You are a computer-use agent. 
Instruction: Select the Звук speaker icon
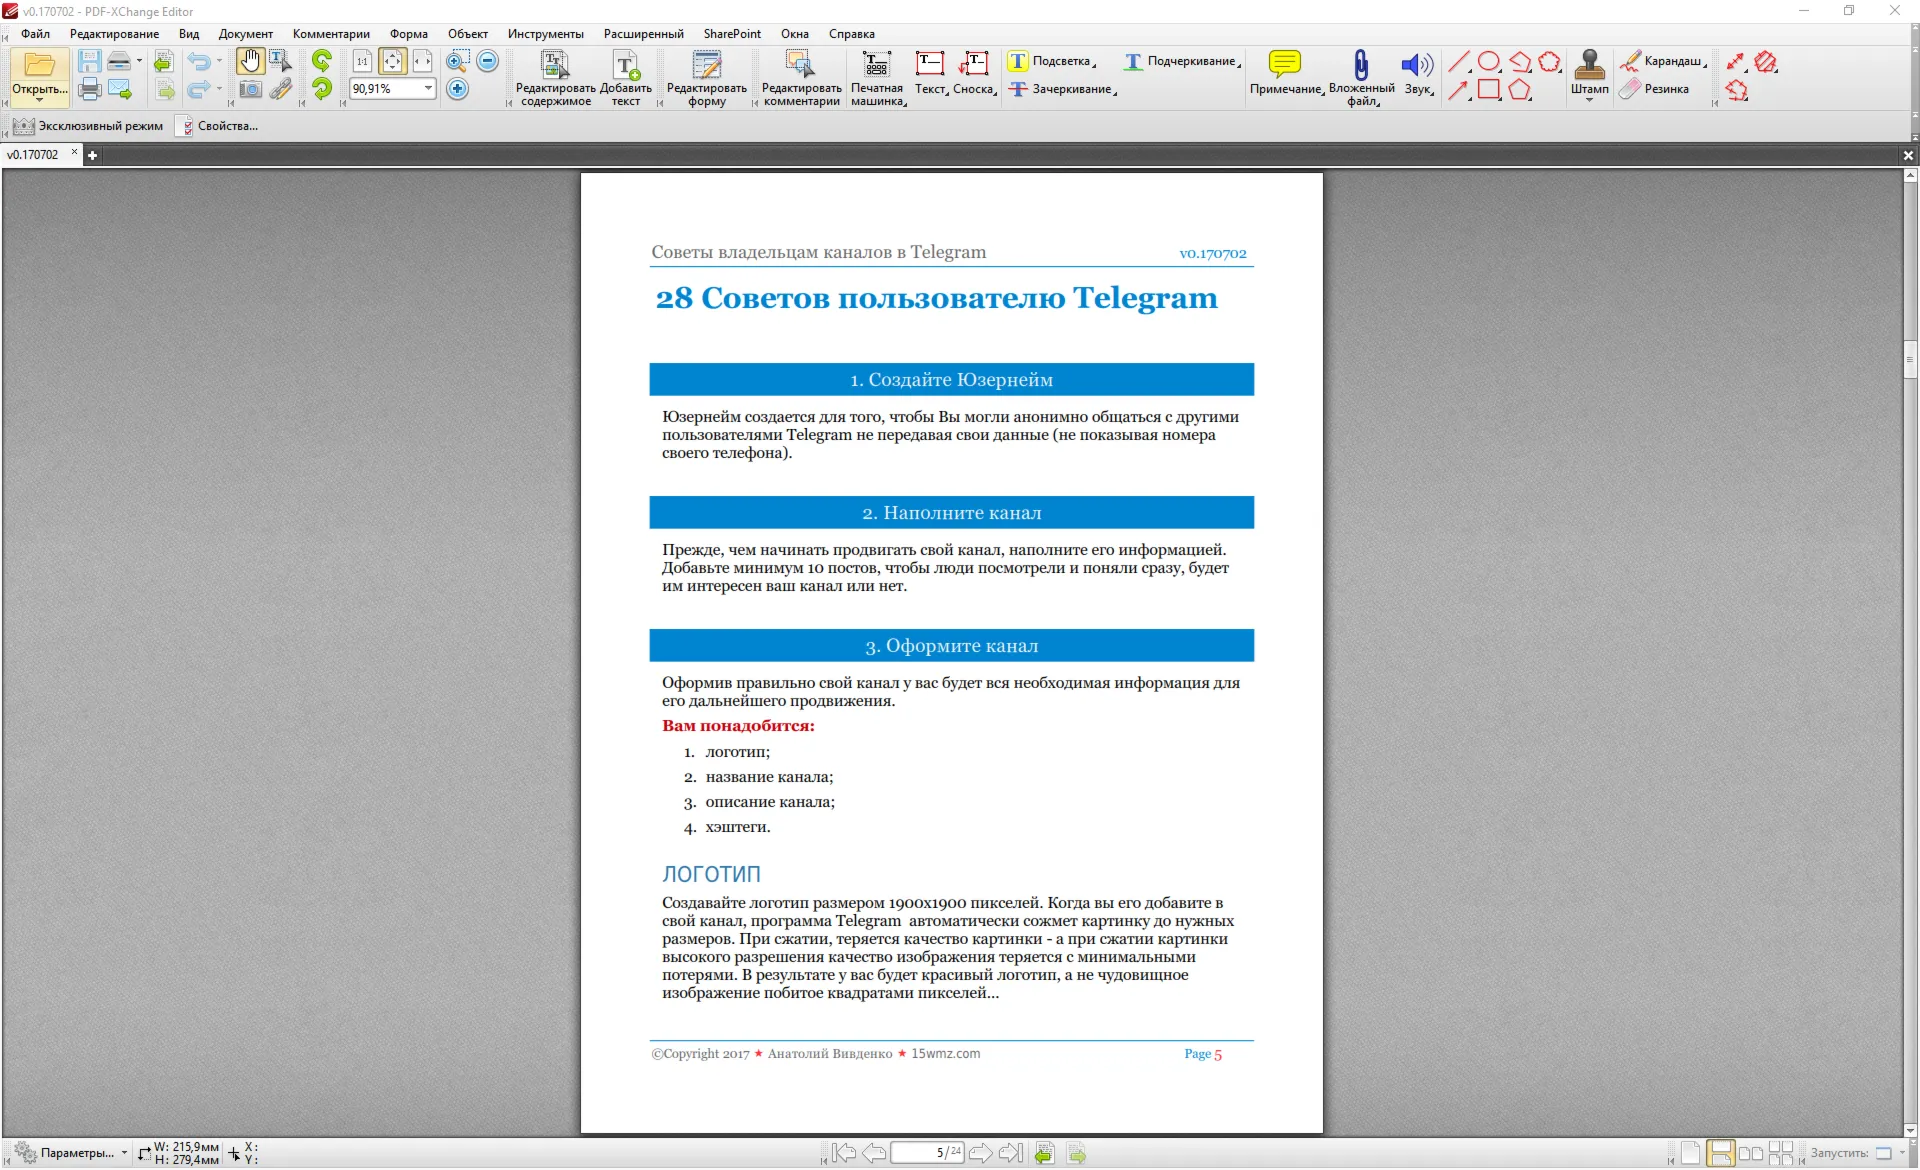coord(1417,65)
